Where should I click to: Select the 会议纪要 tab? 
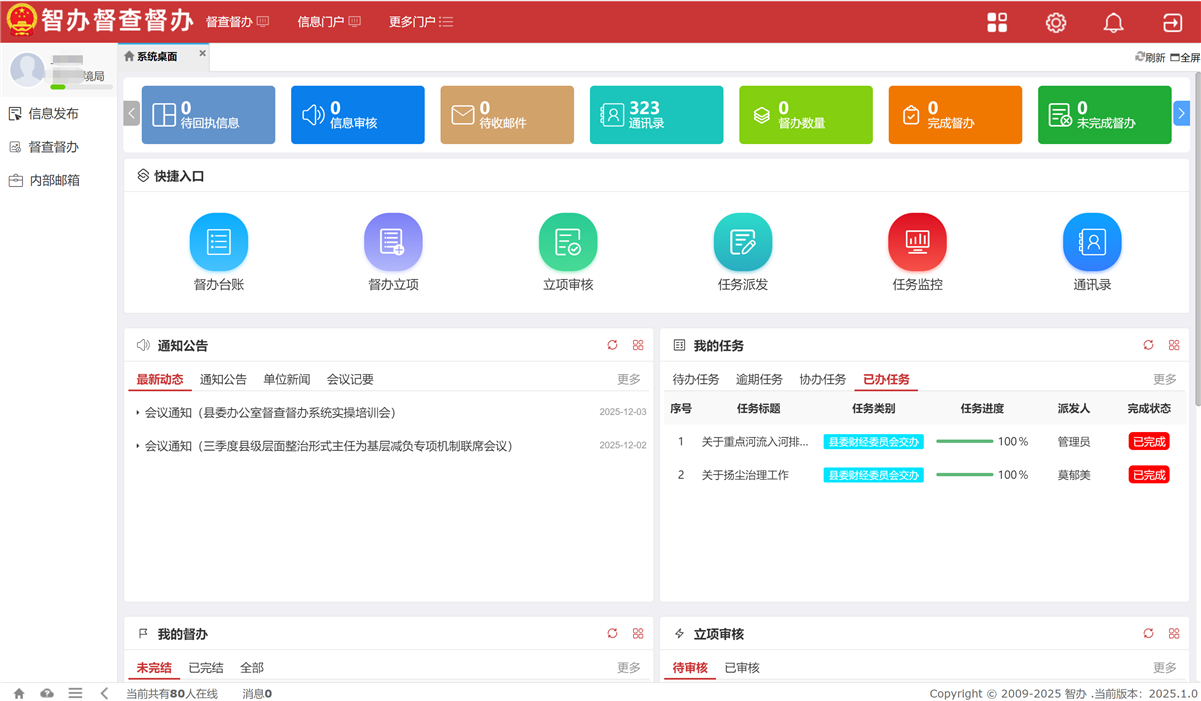click(350, 380)
